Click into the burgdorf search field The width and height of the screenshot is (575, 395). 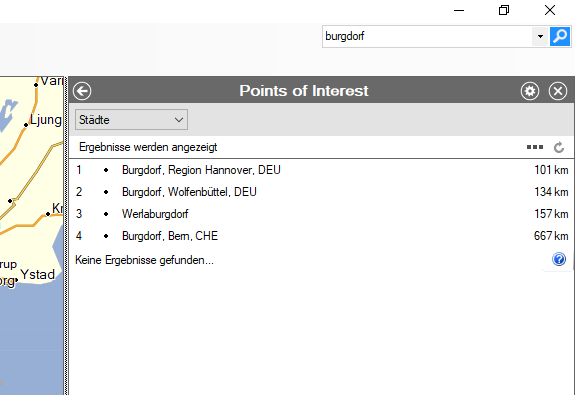(427, 36)
